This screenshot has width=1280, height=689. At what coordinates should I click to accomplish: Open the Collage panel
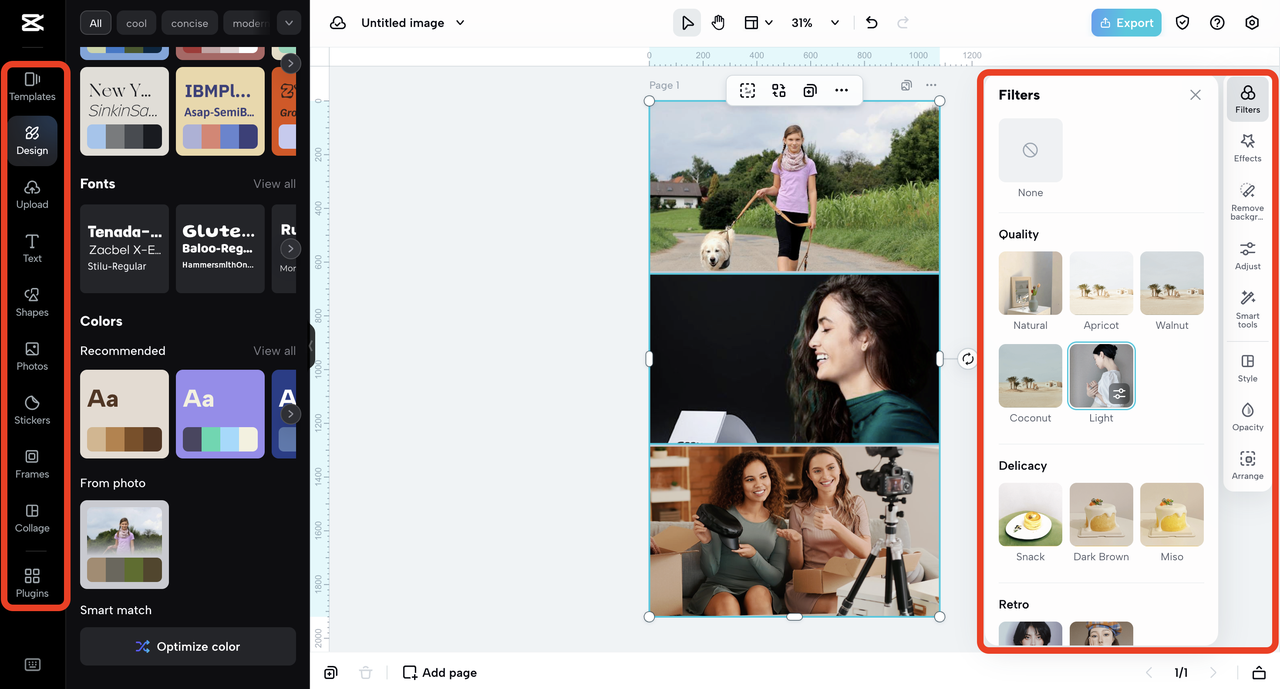(x=32, y=518)
